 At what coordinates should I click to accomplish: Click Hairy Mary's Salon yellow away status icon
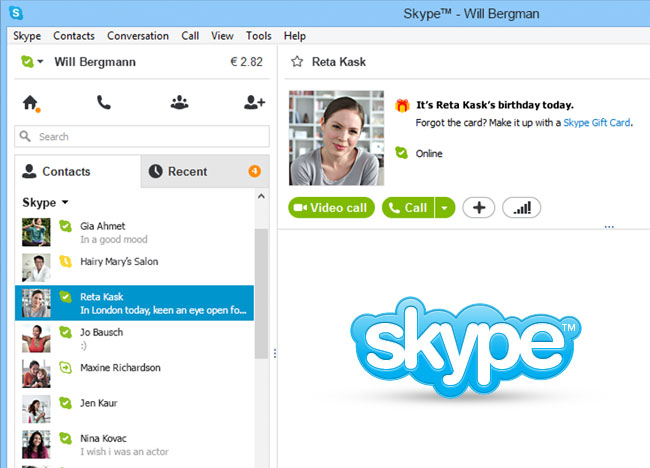tap(65, 261)
